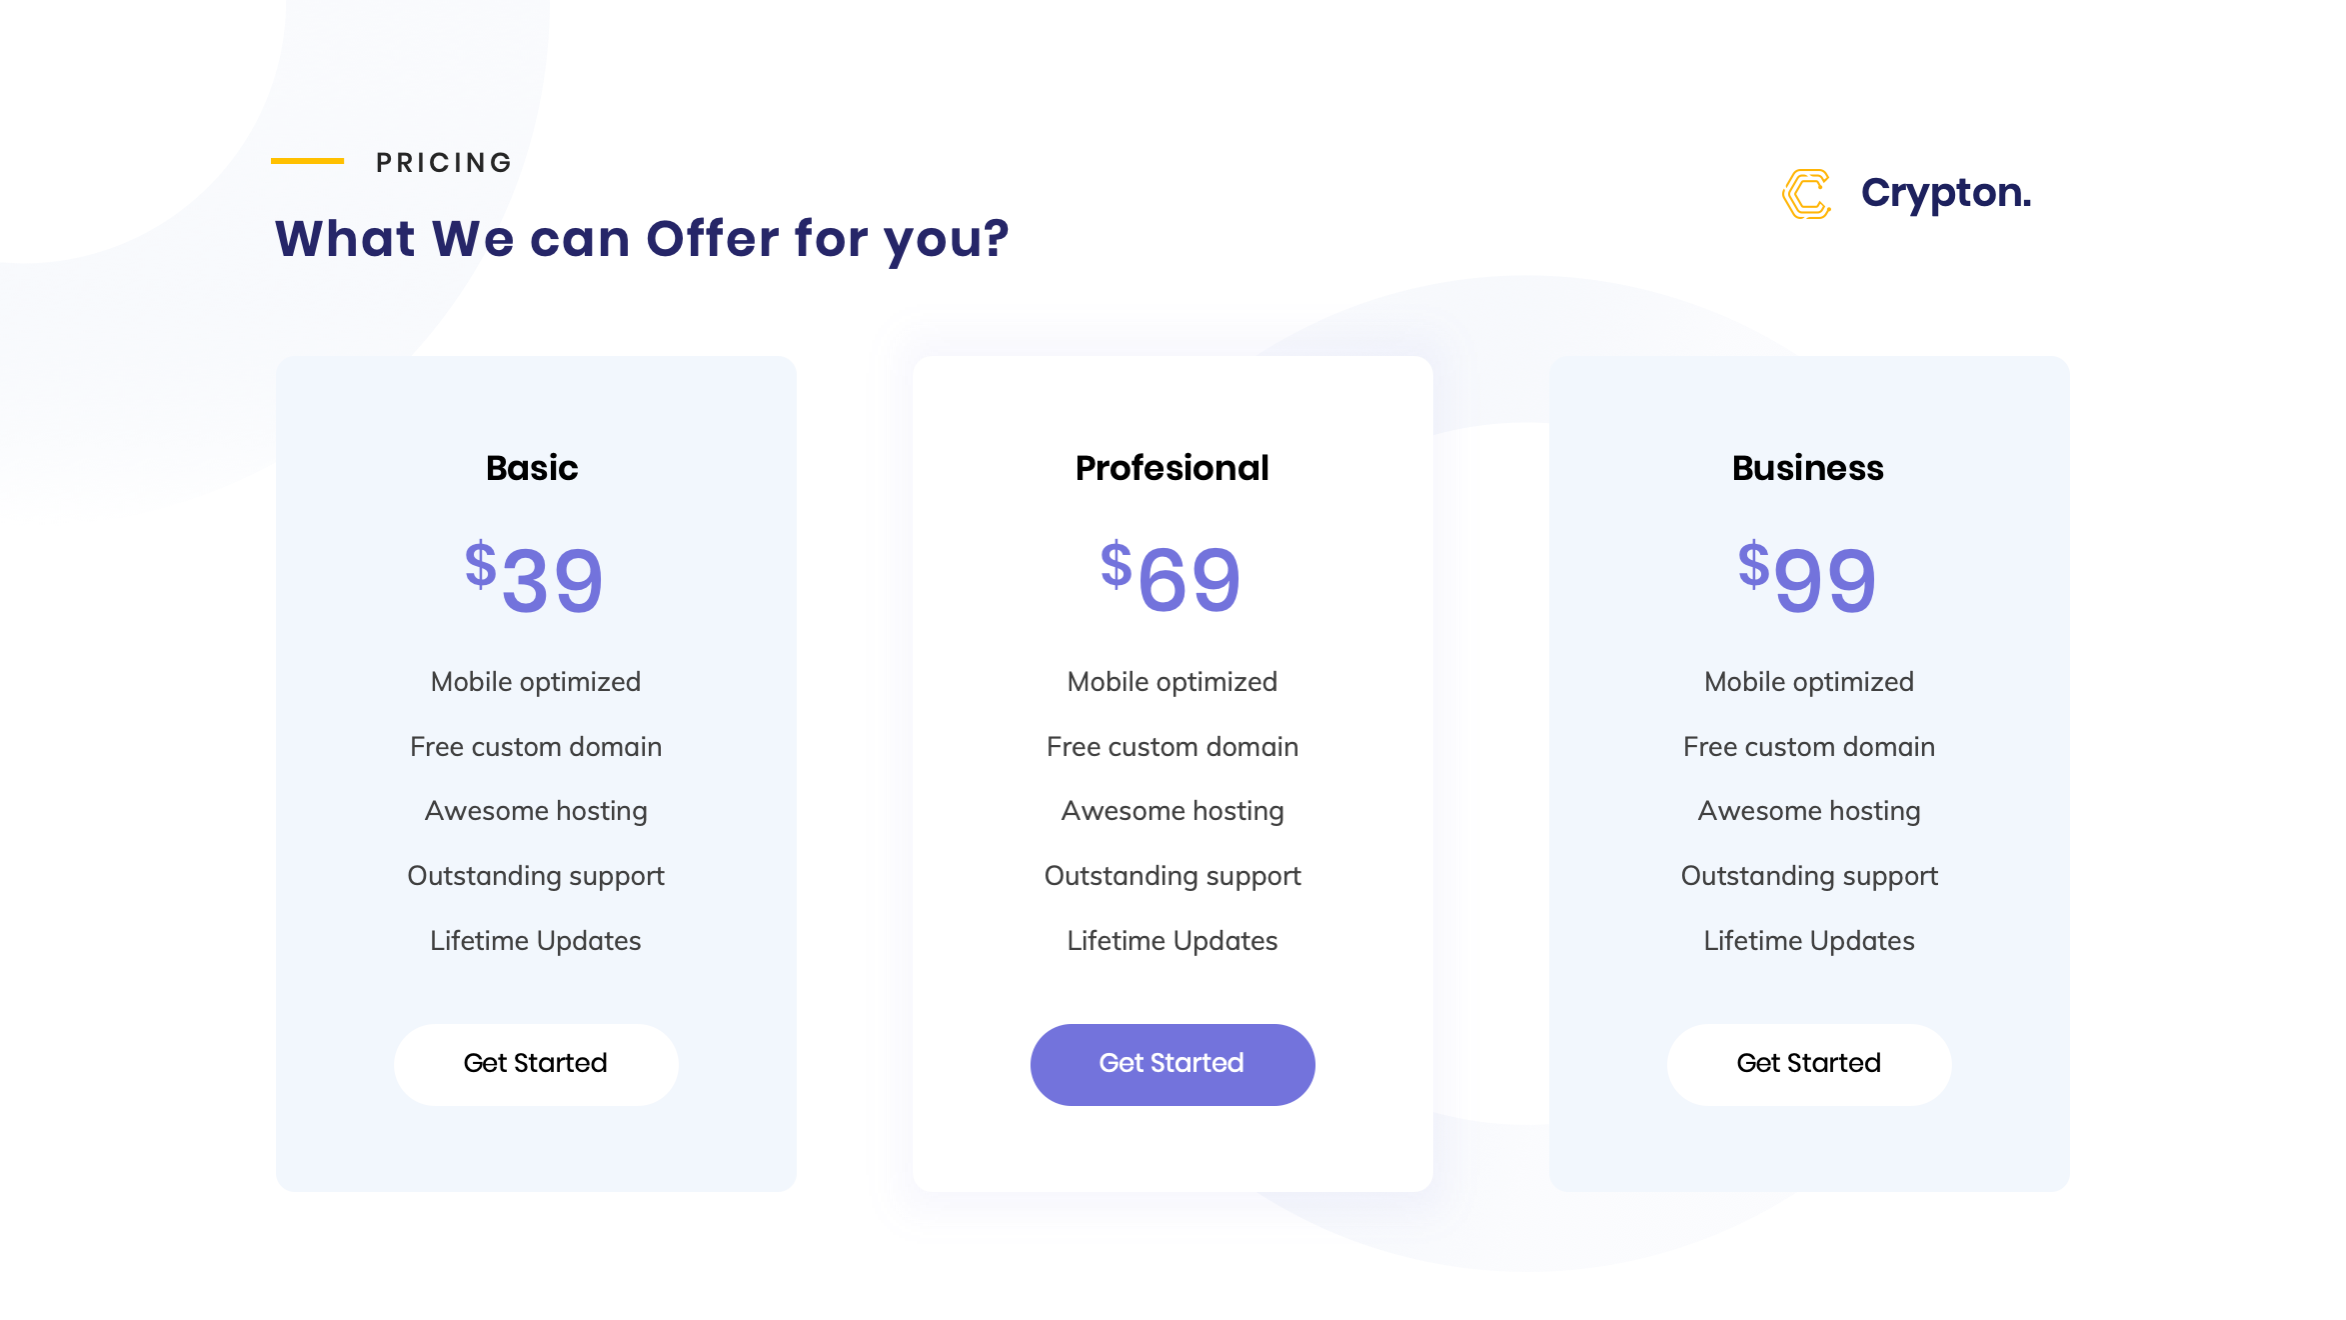Click 'Lifetime Updates' in the Business card
Screen dimensions: 2346x1320
click(x=1809, y=941)
